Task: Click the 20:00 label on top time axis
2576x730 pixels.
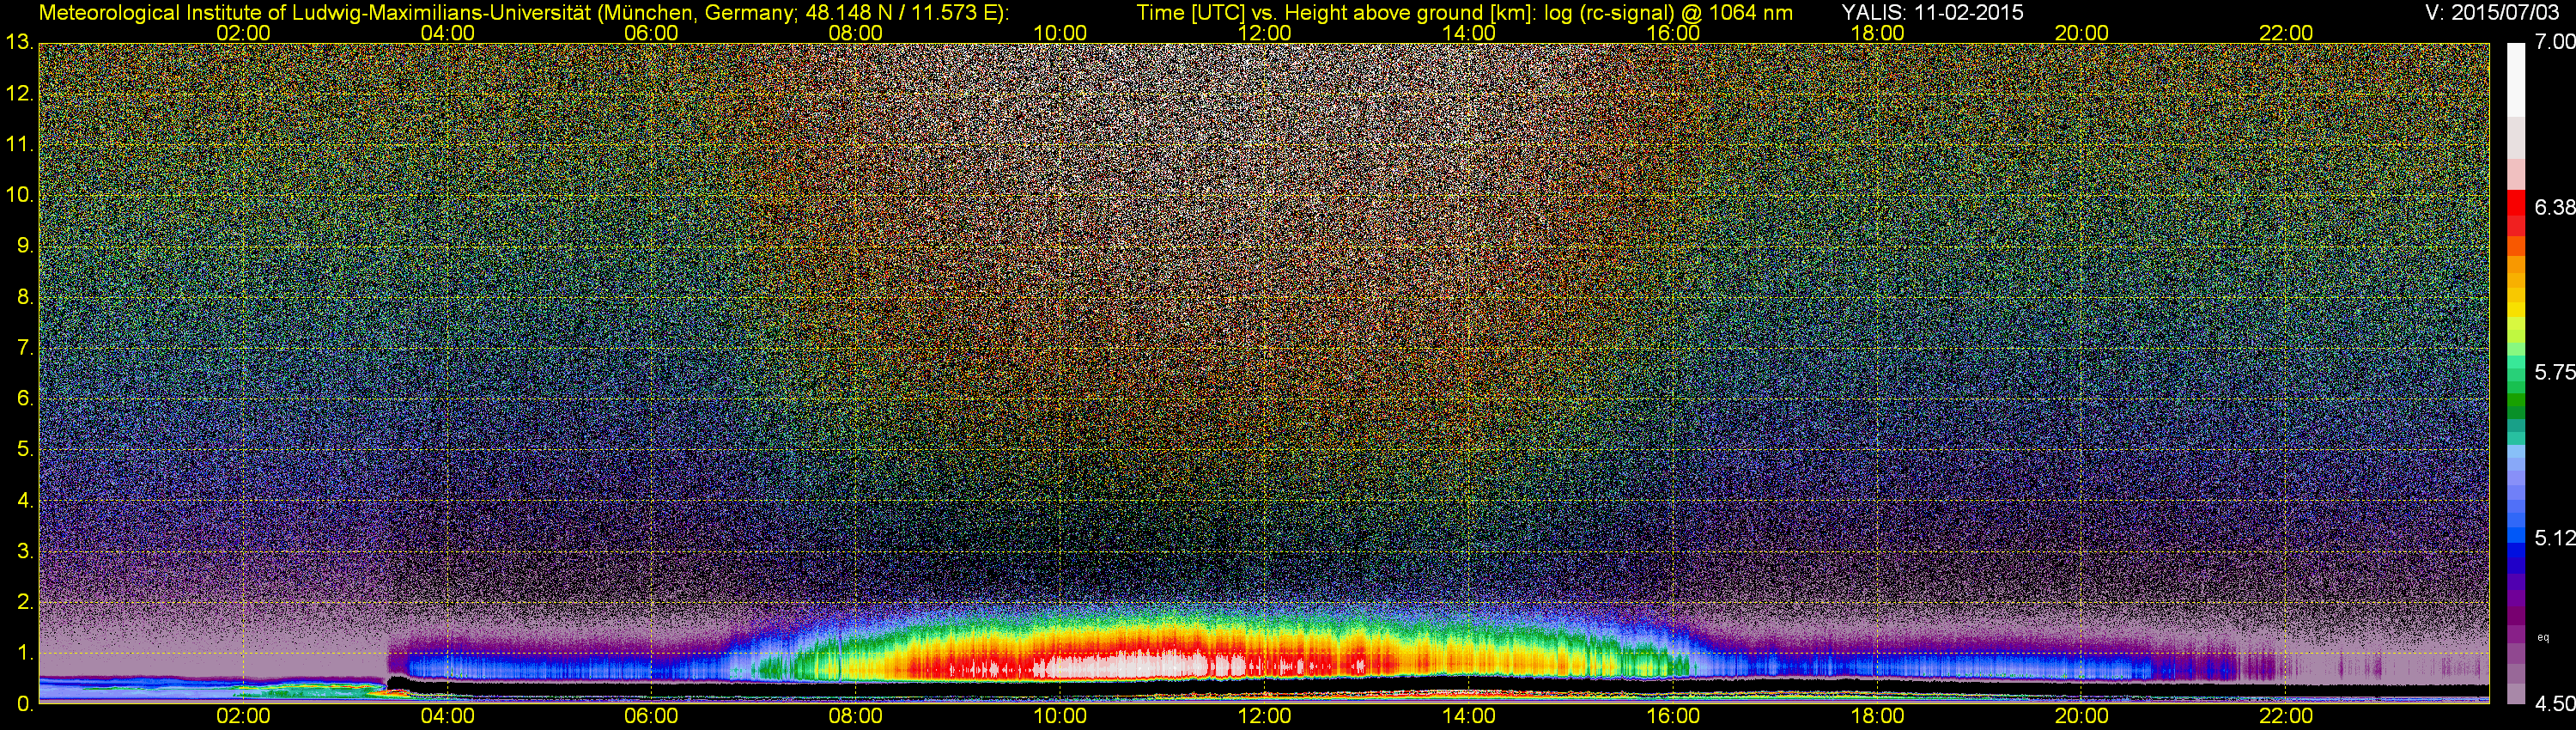Action: [x=2082, y=33]
